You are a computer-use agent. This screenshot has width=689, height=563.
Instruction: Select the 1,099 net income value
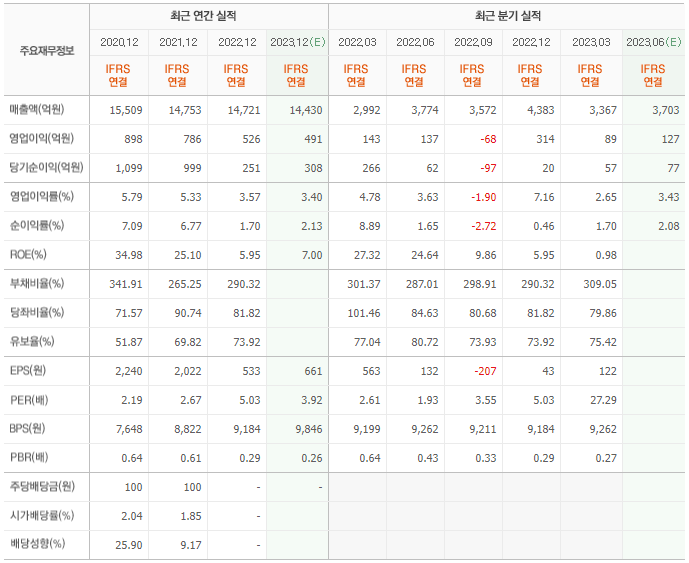pyautogui.click(x=129, y=168)
